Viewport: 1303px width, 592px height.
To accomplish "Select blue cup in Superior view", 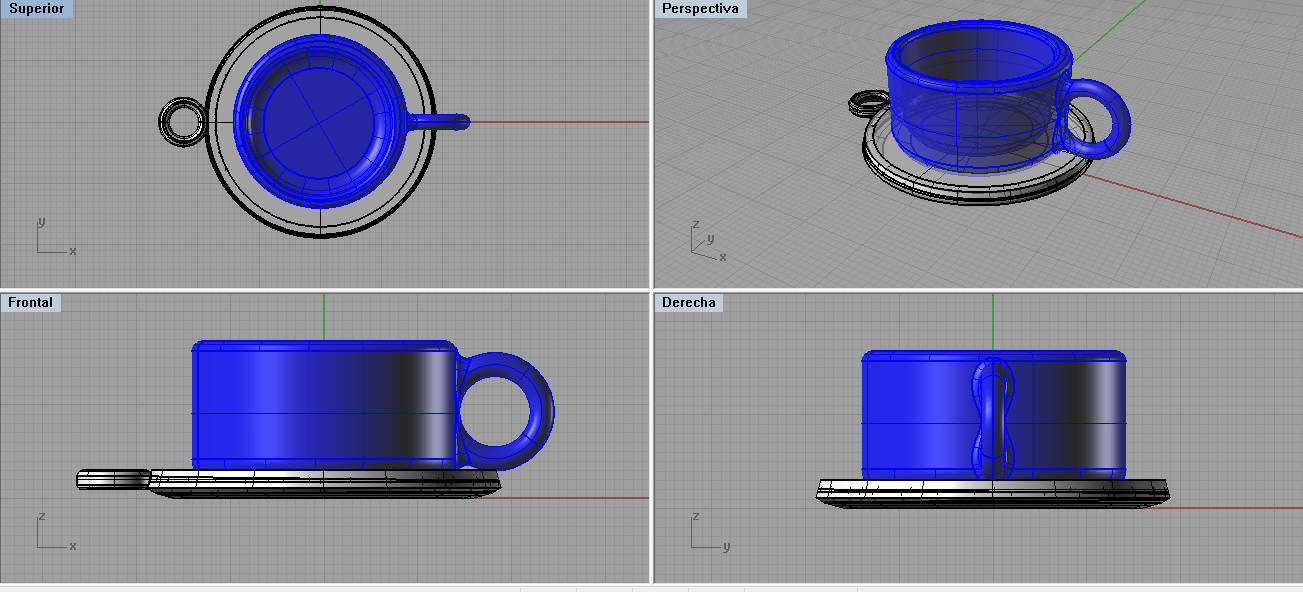I will [320, 120].
